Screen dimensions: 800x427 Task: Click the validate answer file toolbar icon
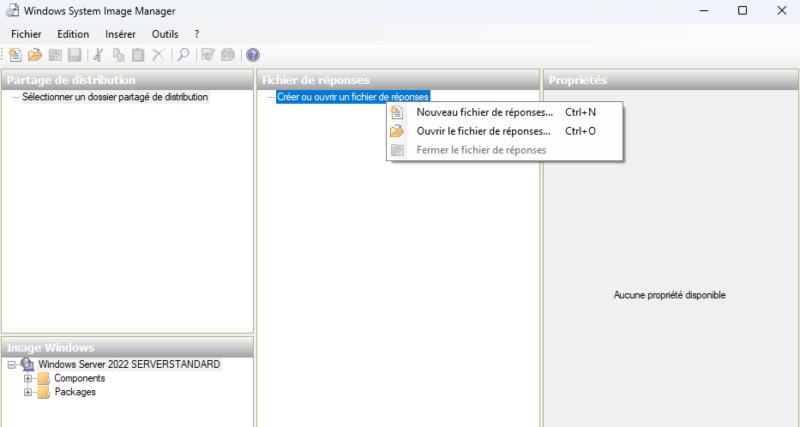pyautogui.click(x=208, y=55)
